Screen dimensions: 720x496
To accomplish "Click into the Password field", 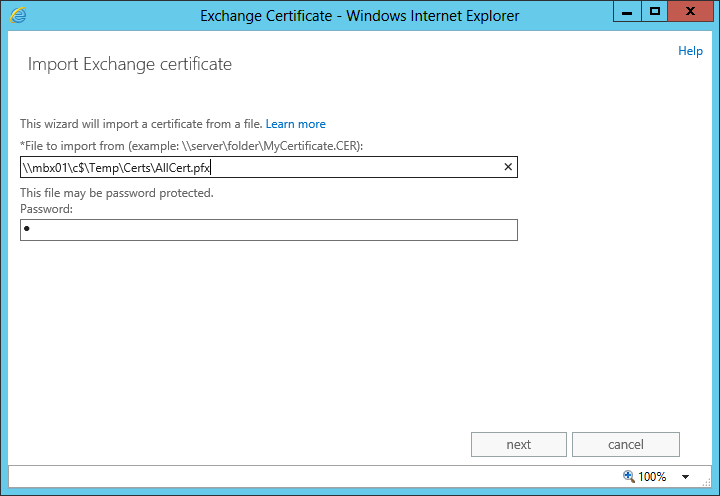I will tap(268, 230).
